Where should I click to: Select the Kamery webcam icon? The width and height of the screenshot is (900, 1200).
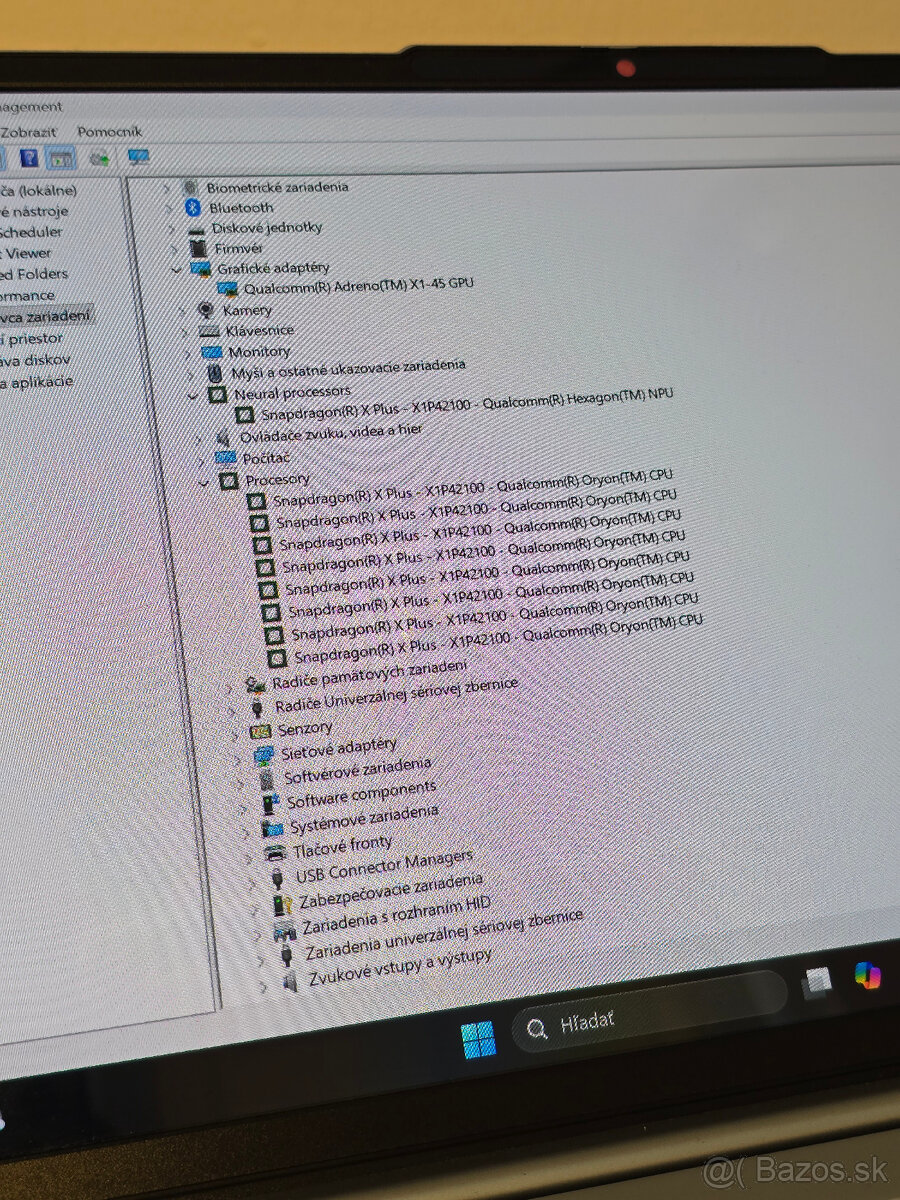205,310
